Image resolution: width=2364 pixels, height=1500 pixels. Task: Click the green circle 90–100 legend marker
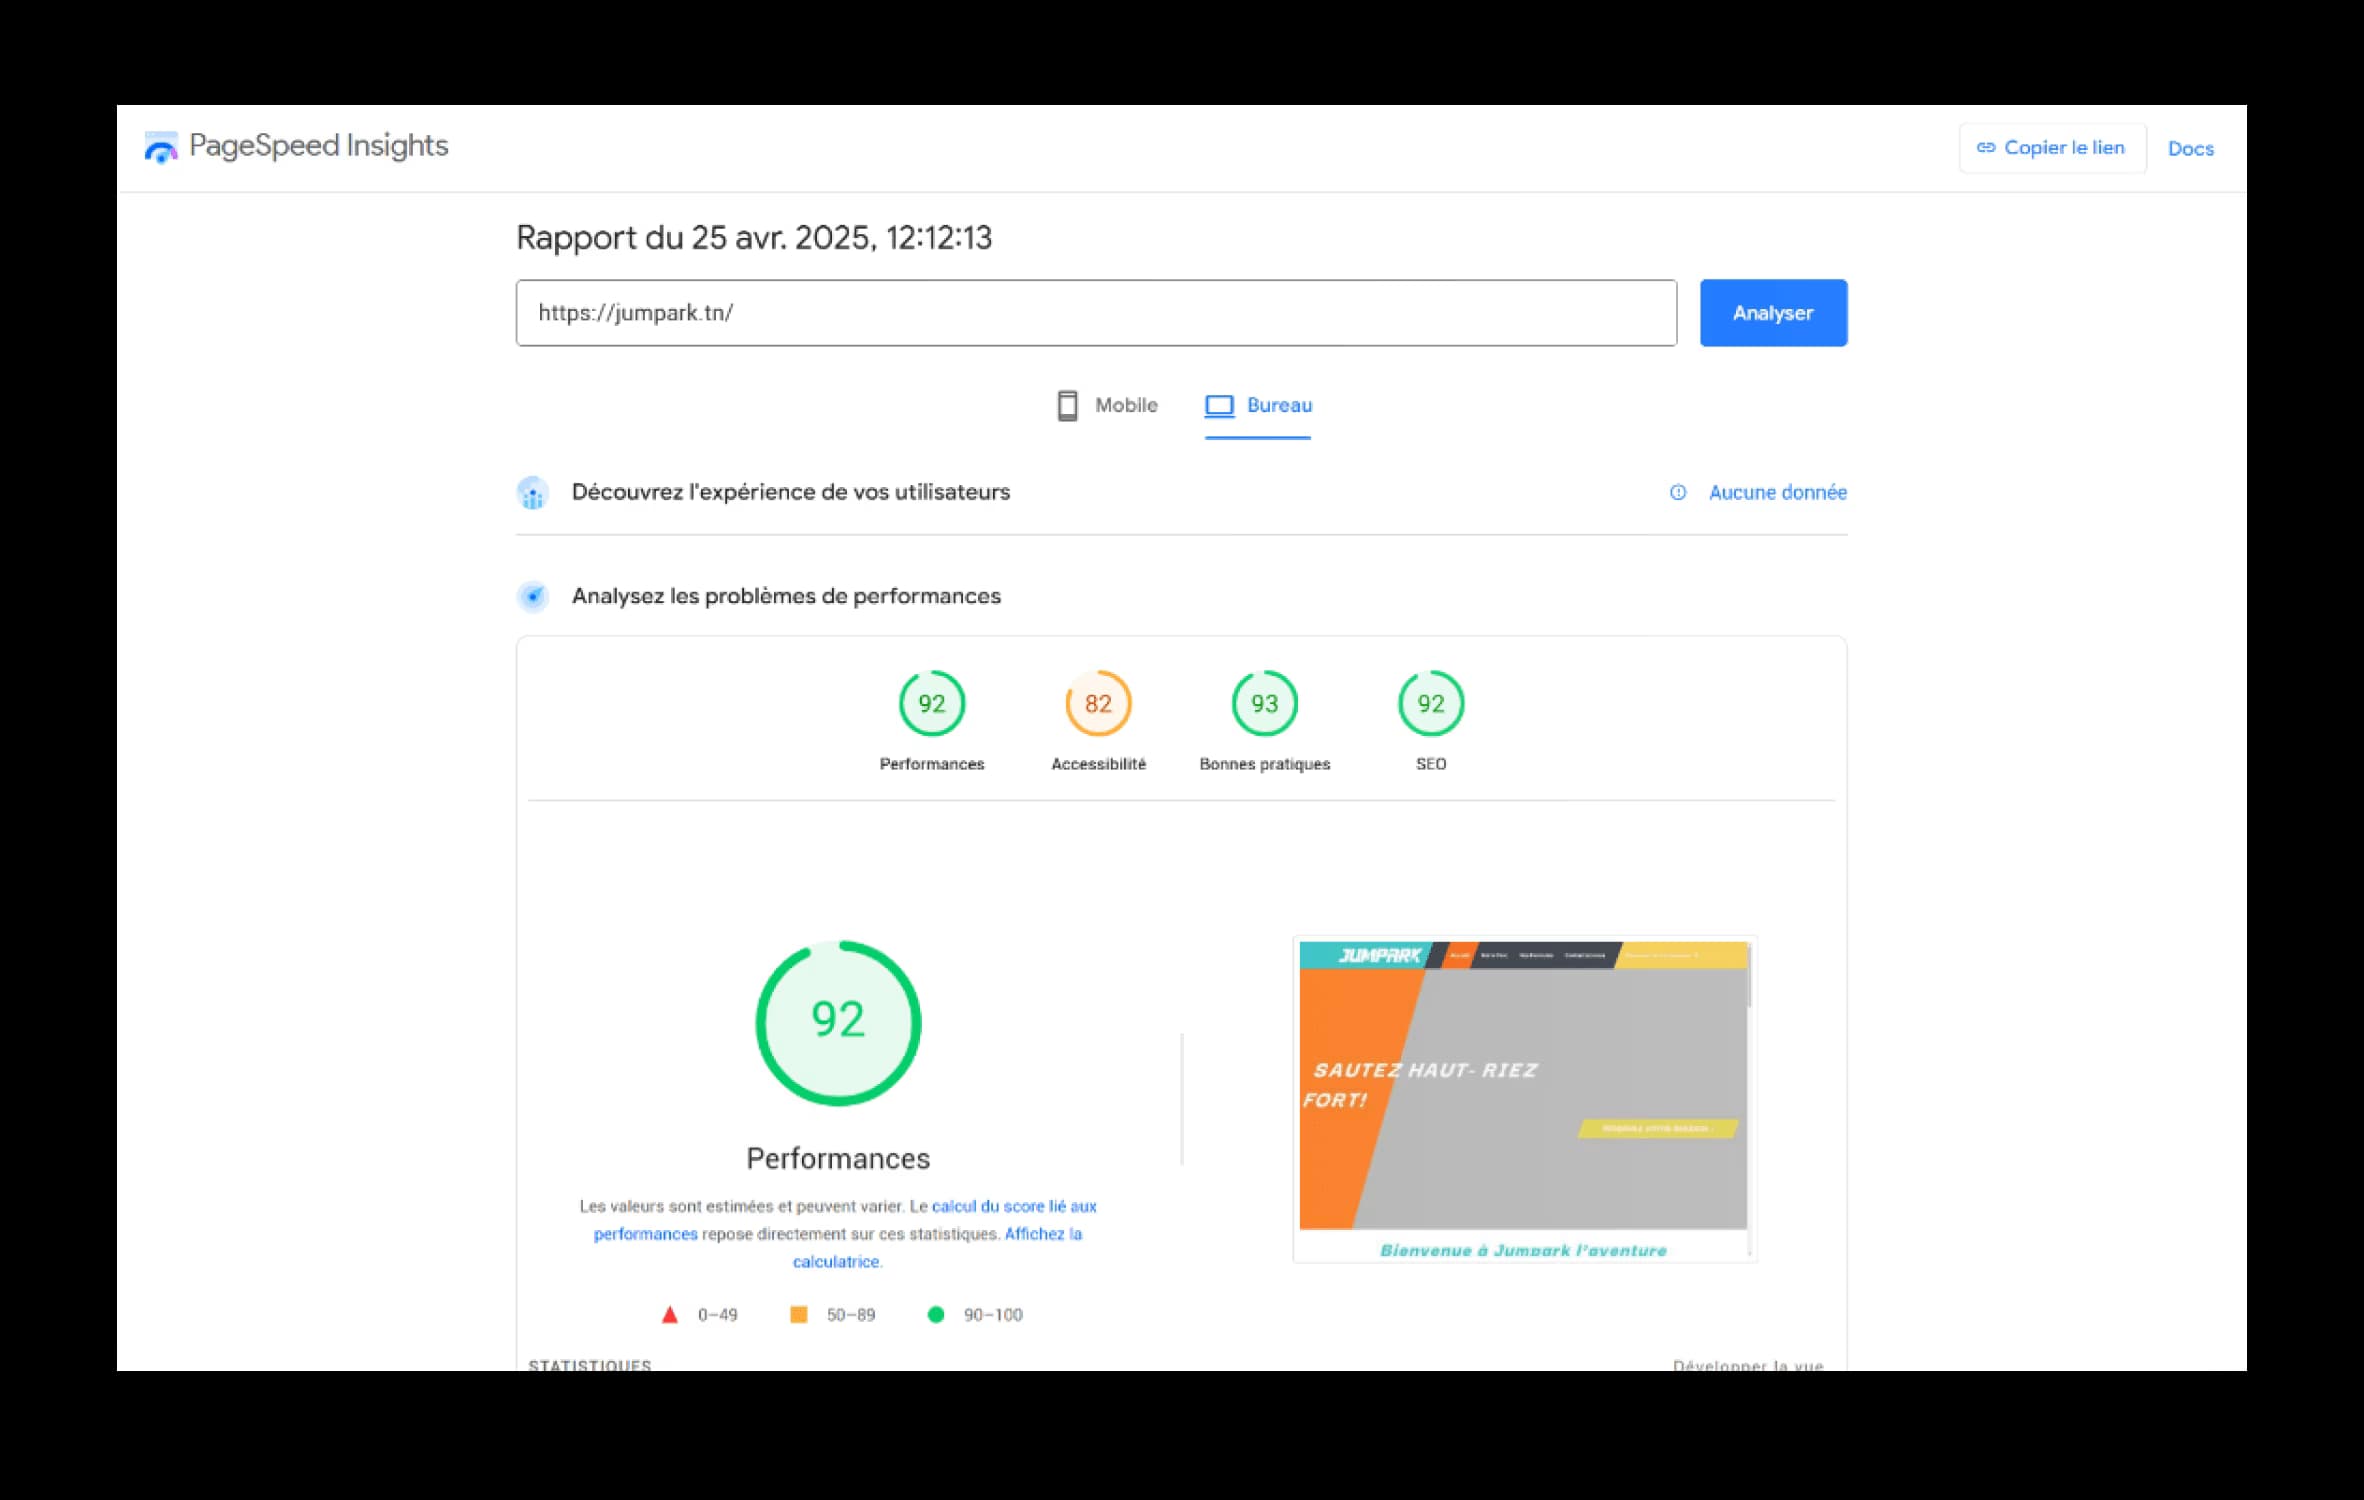click(935, 1315)
